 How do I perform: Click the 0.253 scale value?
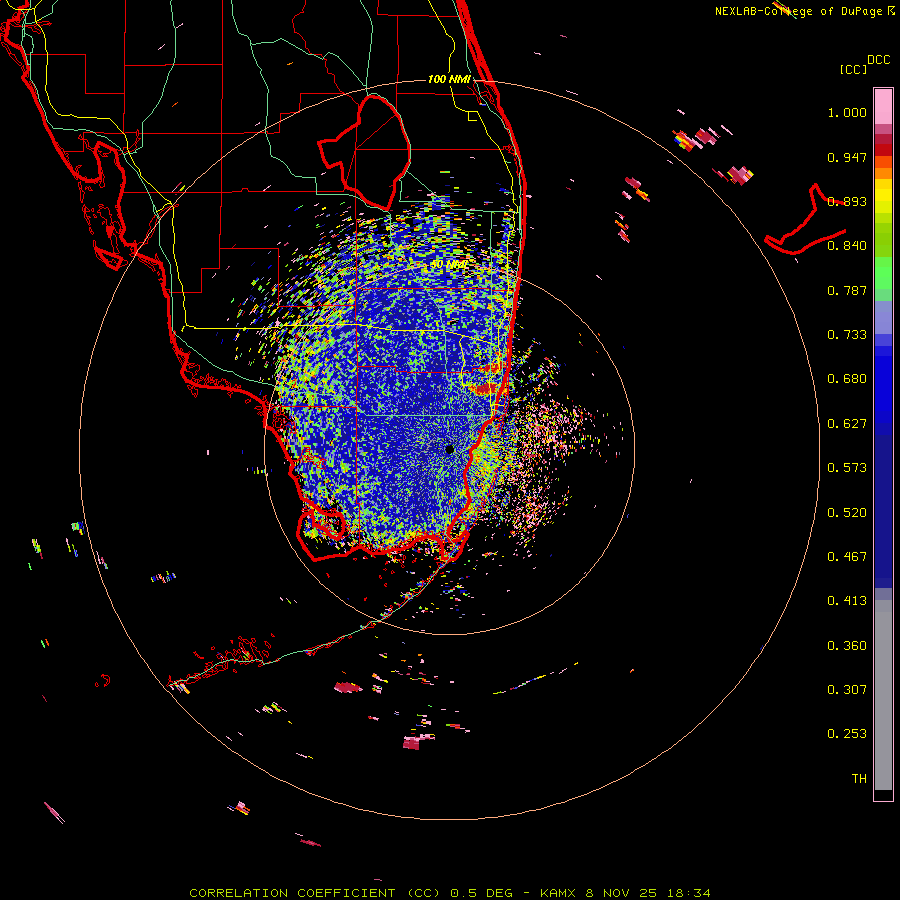pos(847,734)
